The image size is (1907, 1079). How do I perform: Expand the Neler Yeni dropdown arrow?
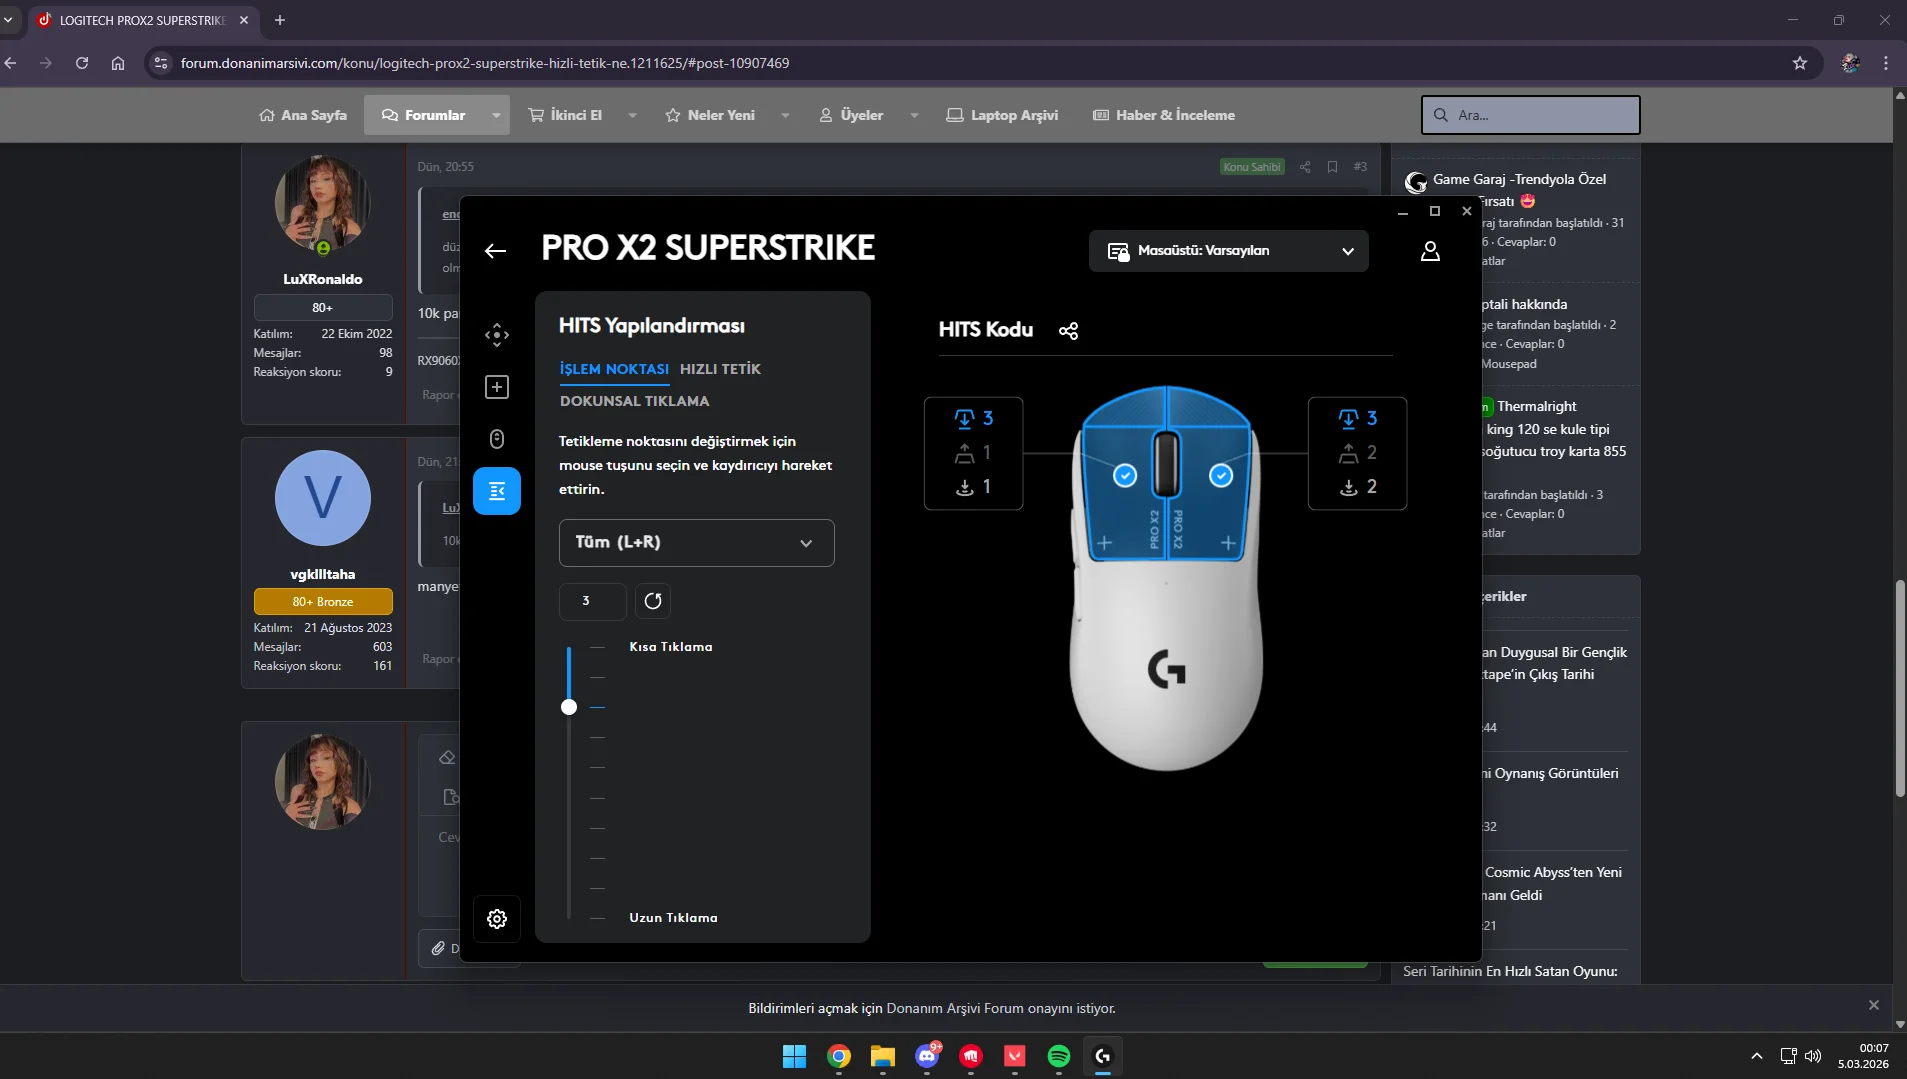coord(785,115)
